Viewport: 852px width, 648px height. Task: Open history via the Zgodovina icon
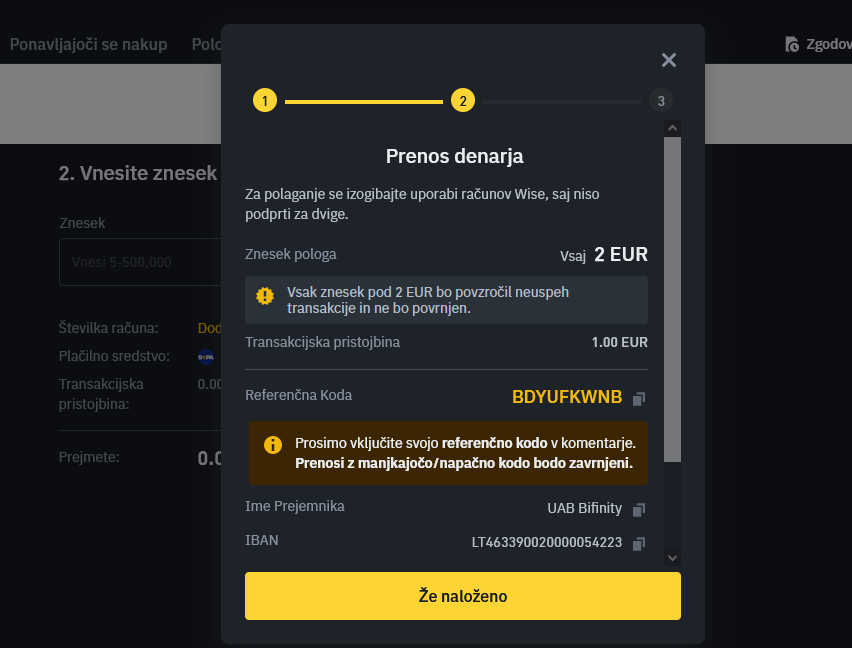(x=792, y=45)
